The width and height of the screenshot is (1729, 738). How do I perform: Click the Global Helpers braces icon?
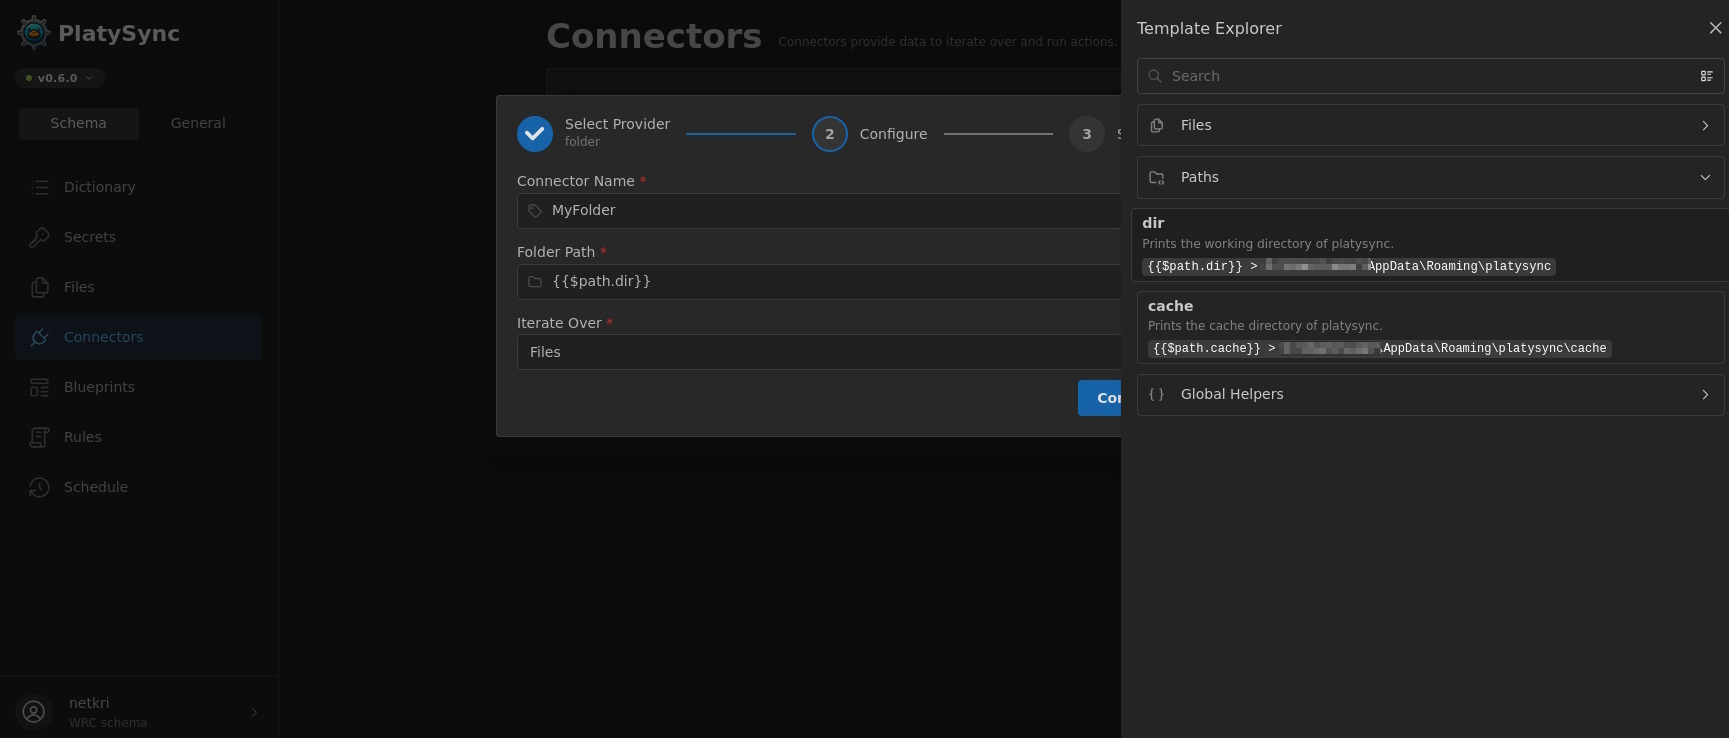pos(1157,394)
